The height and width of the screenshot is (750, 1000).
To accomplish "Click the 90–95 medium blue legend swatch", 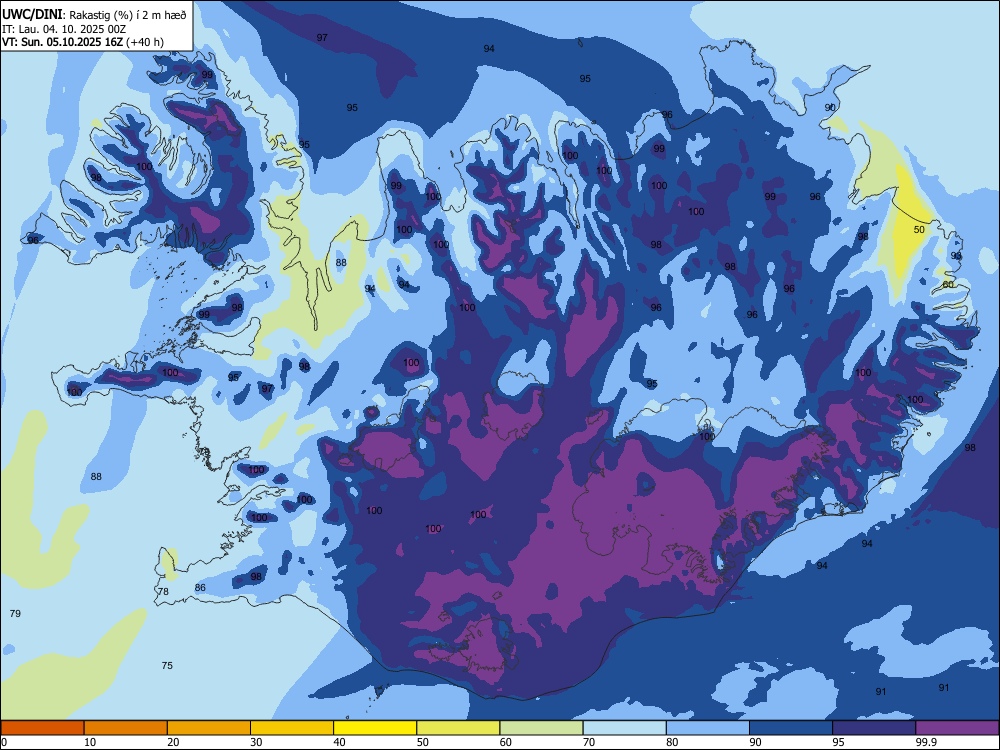I will point(791,728).
